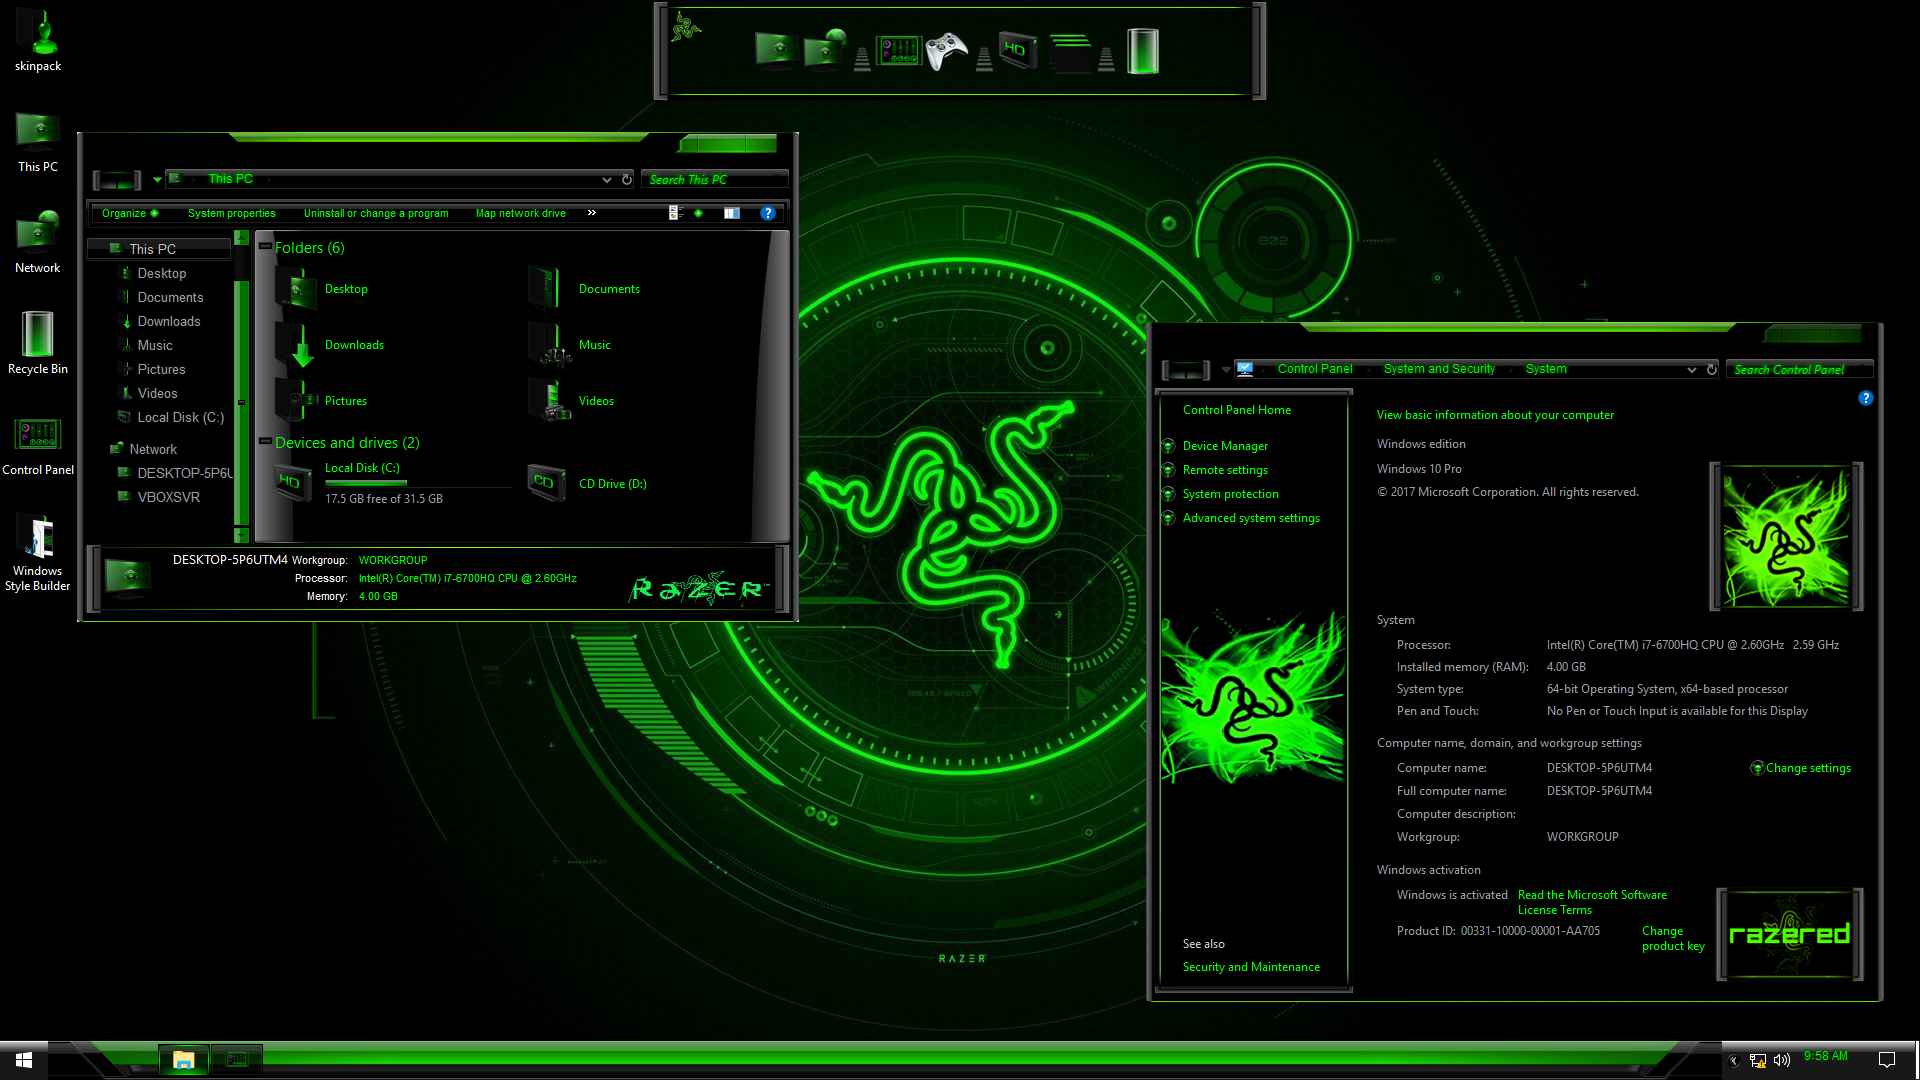The width and height of the screenshot is (1920, 1080).
Task: Collapse the Folders (6) group
Action: click(265, 246)
